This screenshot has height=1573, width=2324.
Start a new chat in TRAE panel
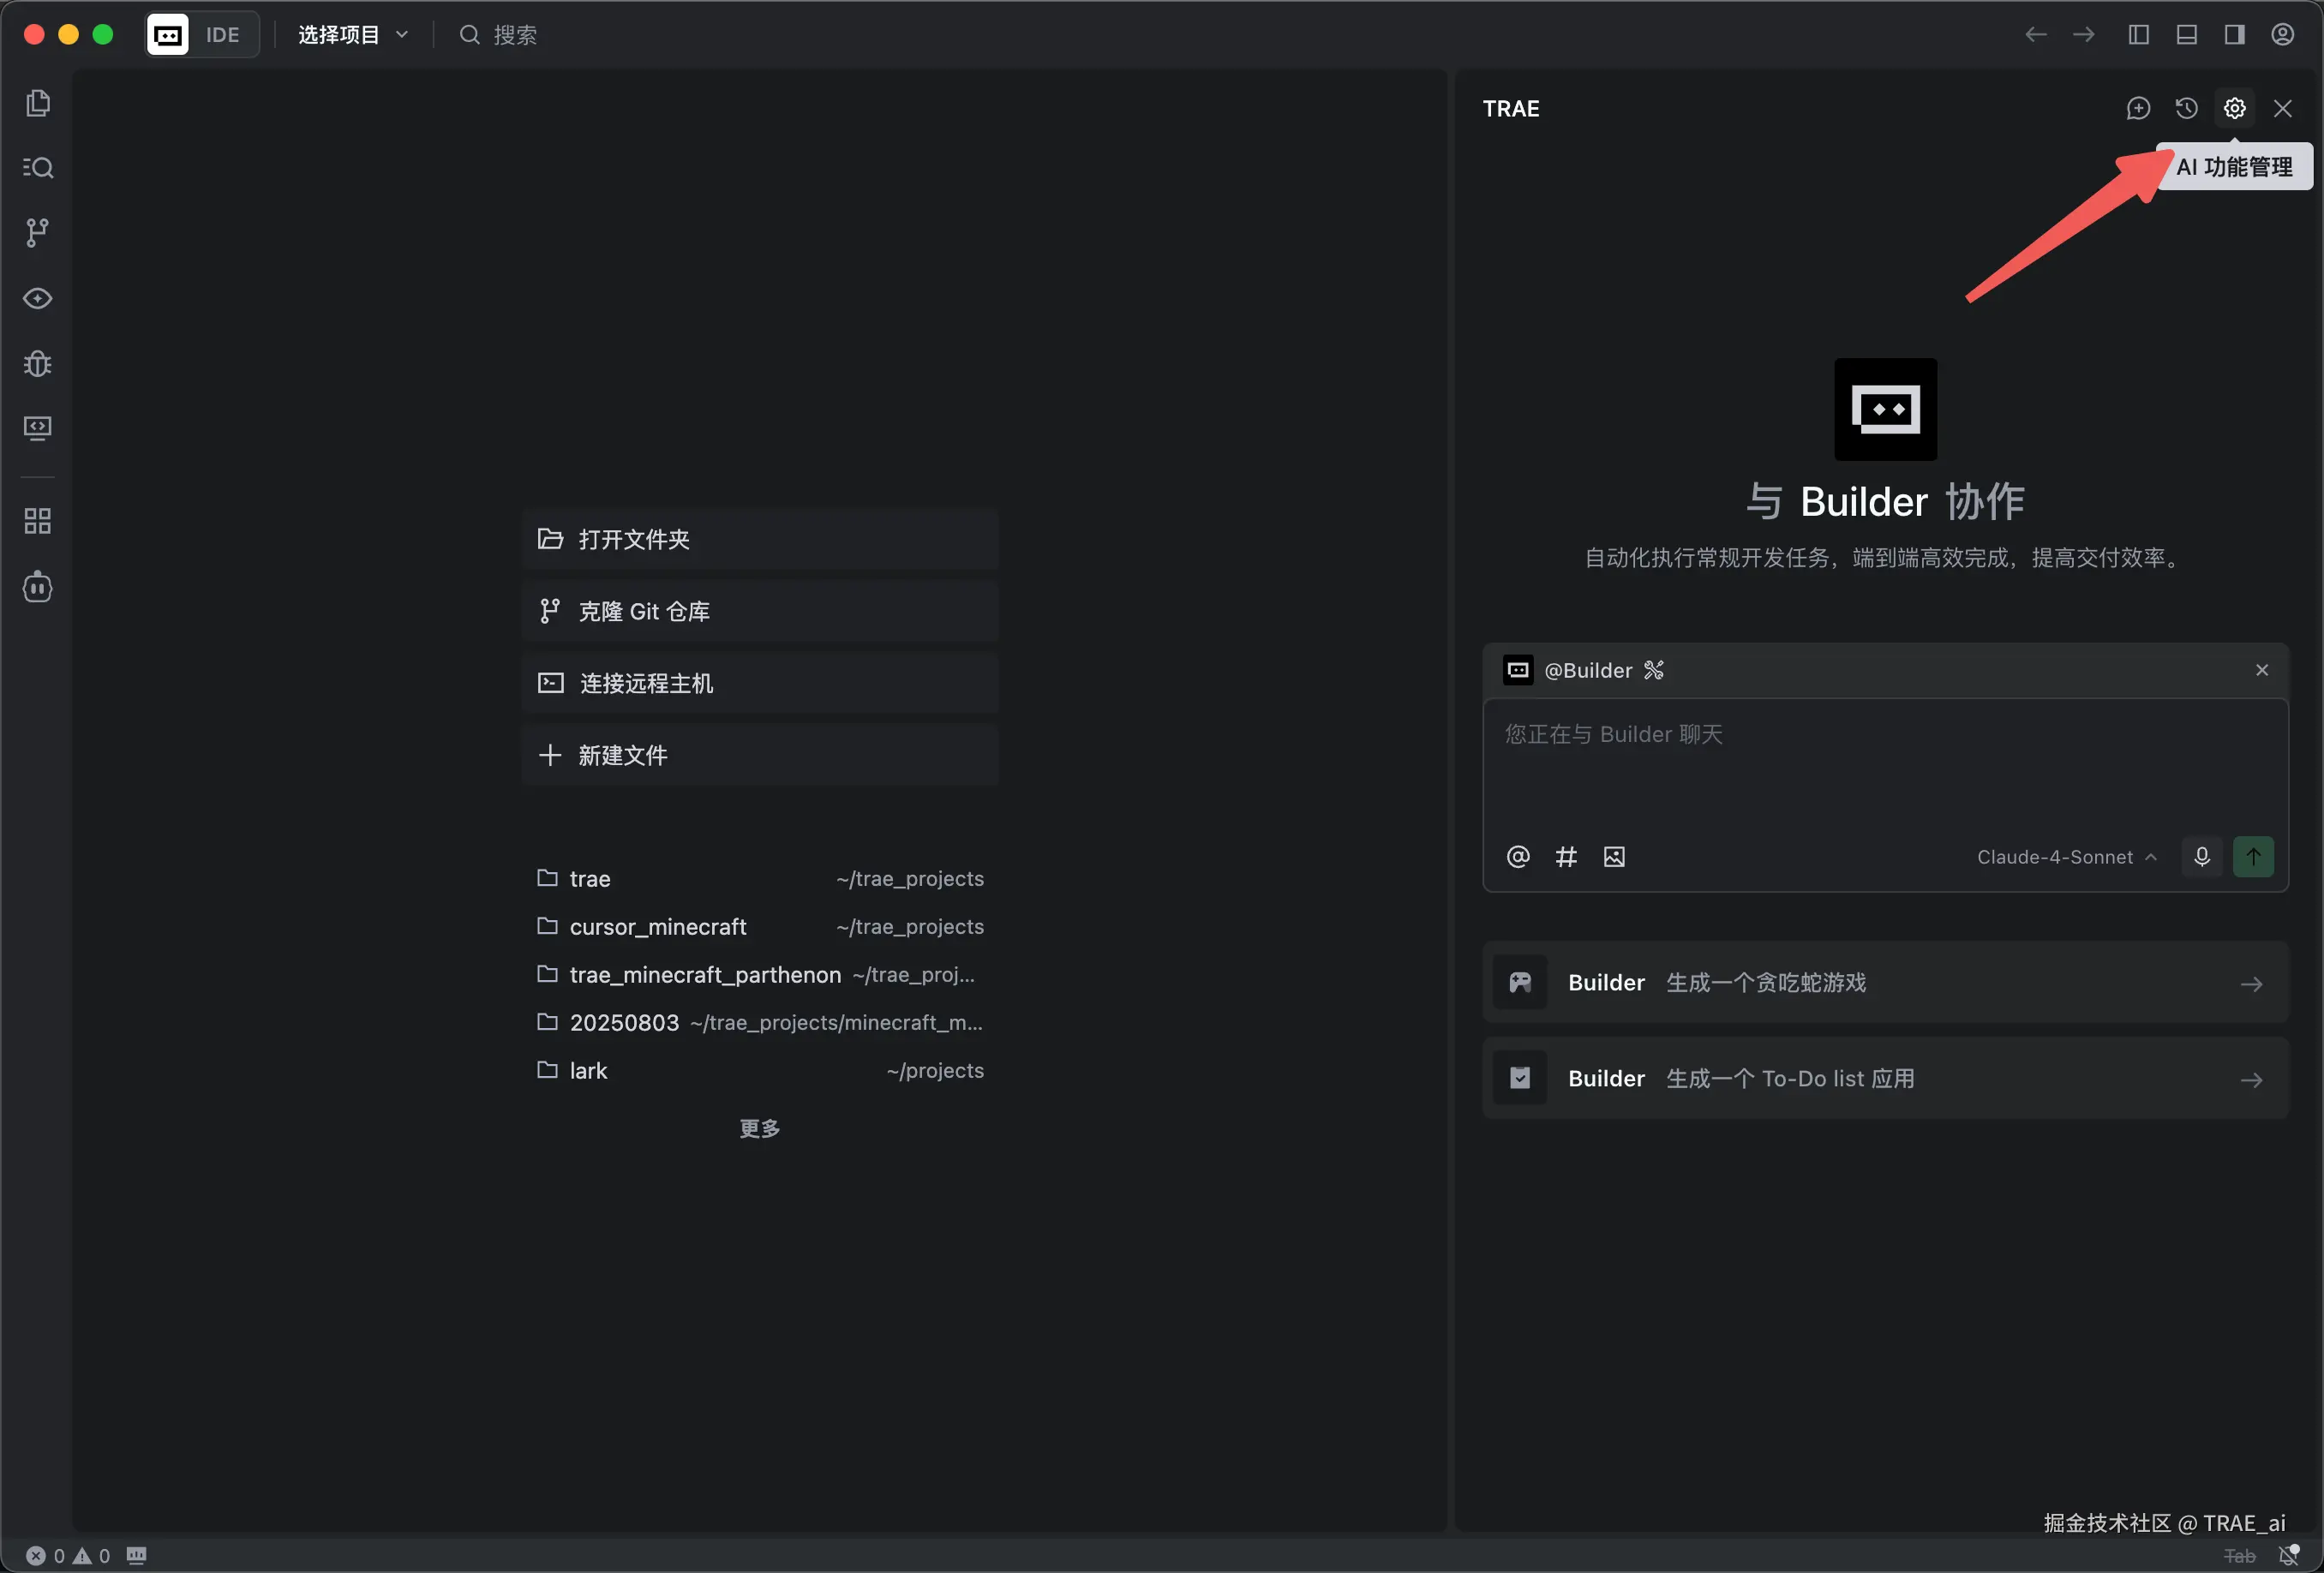point(2138,108)
